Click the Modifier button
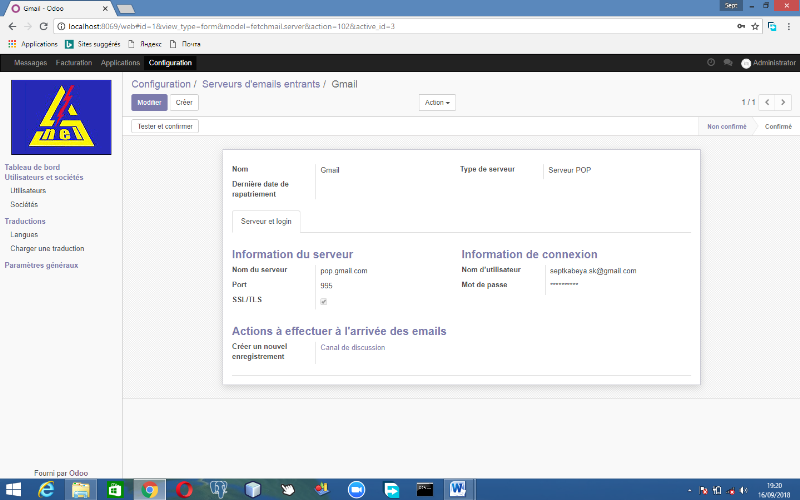This screenshot has height=500, width=800. [x=149, y=102]
